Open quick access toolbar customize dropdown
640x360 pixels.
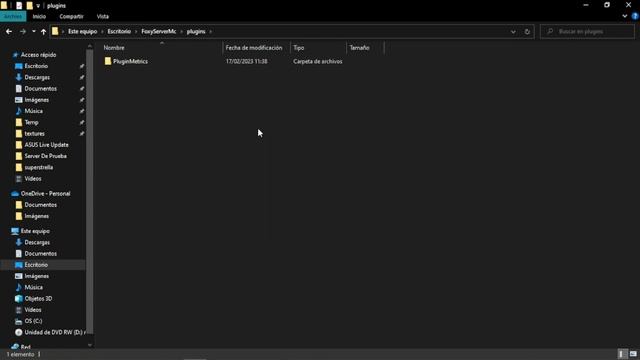point(38,6)
